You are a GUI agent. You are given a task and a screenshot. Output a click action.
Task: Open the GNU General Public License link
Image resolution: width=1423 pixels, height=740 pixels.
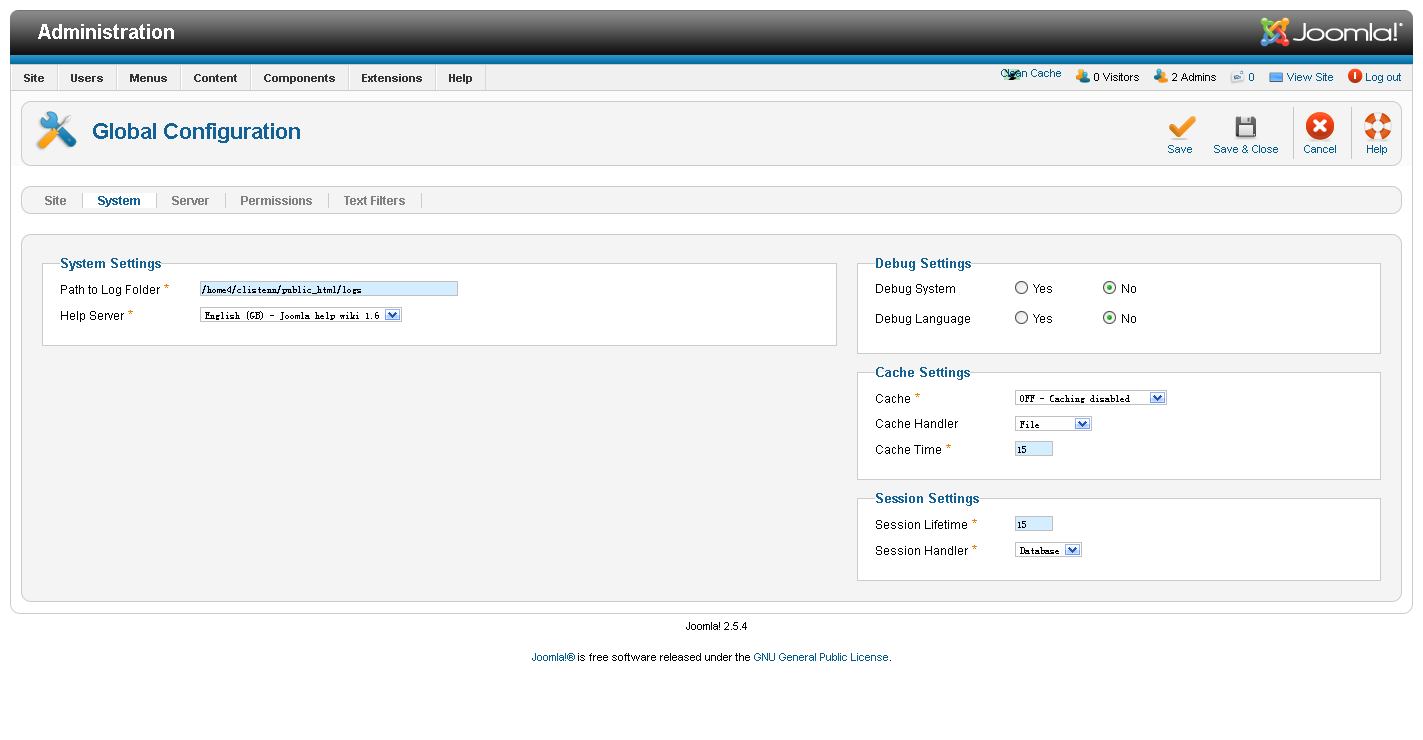point(820,658)
